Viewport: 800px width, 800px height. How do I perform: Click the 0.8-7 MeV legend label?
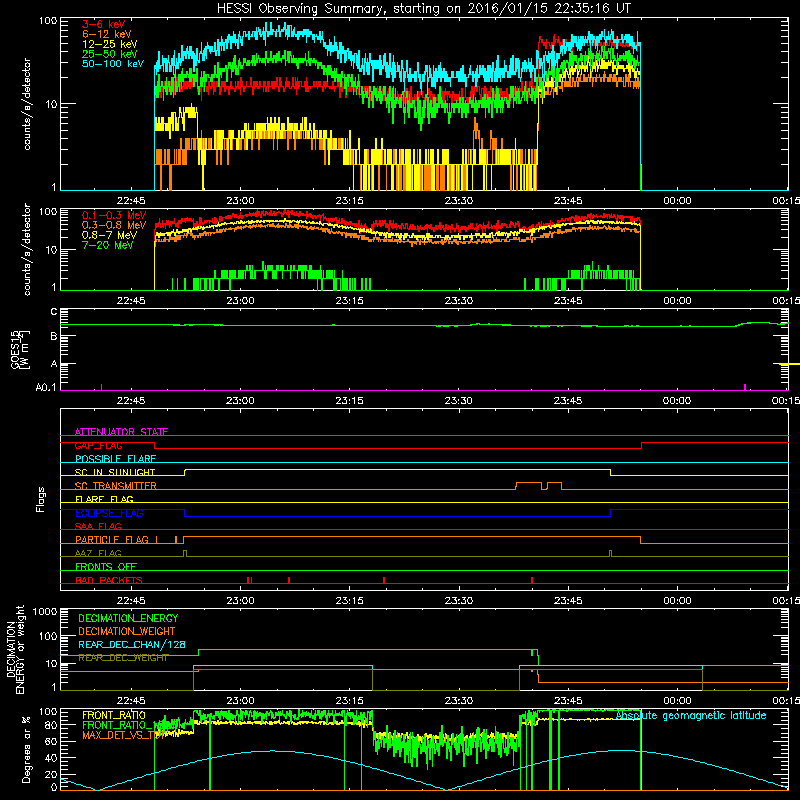tap(110, 235)
